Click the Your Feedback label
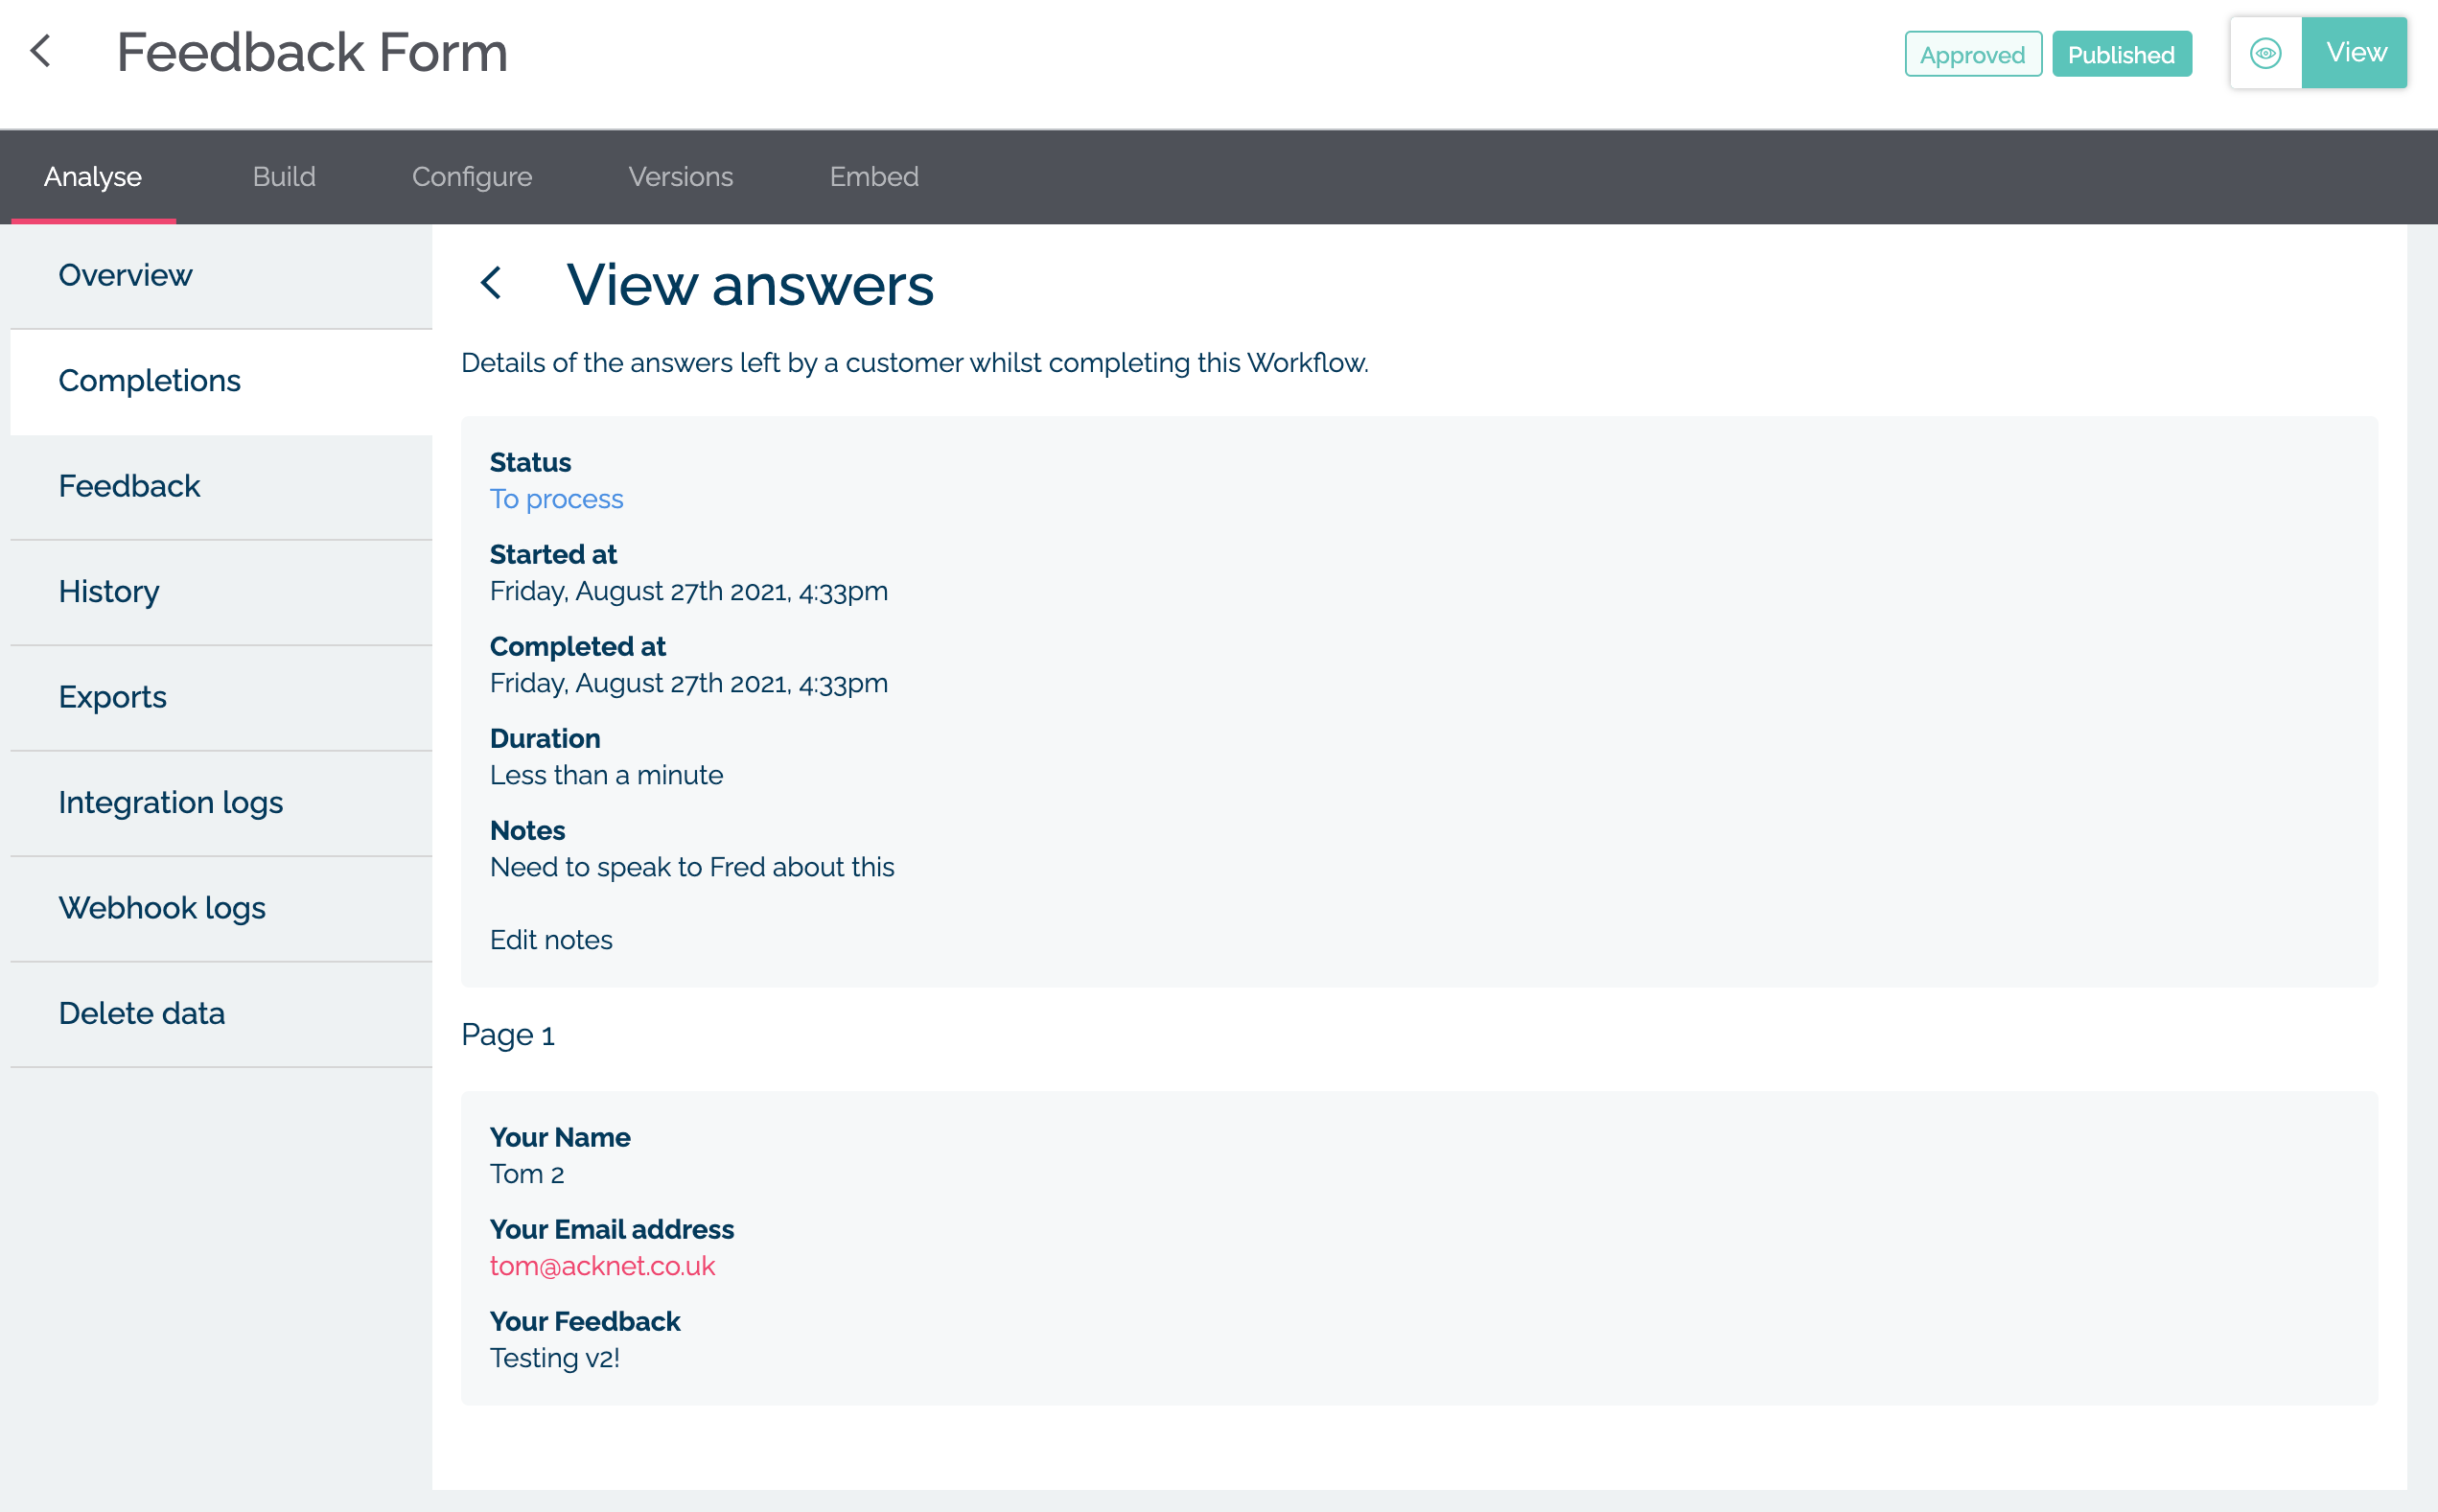The width and height of the screenshot is (2438, 1512). [585, 1322]
